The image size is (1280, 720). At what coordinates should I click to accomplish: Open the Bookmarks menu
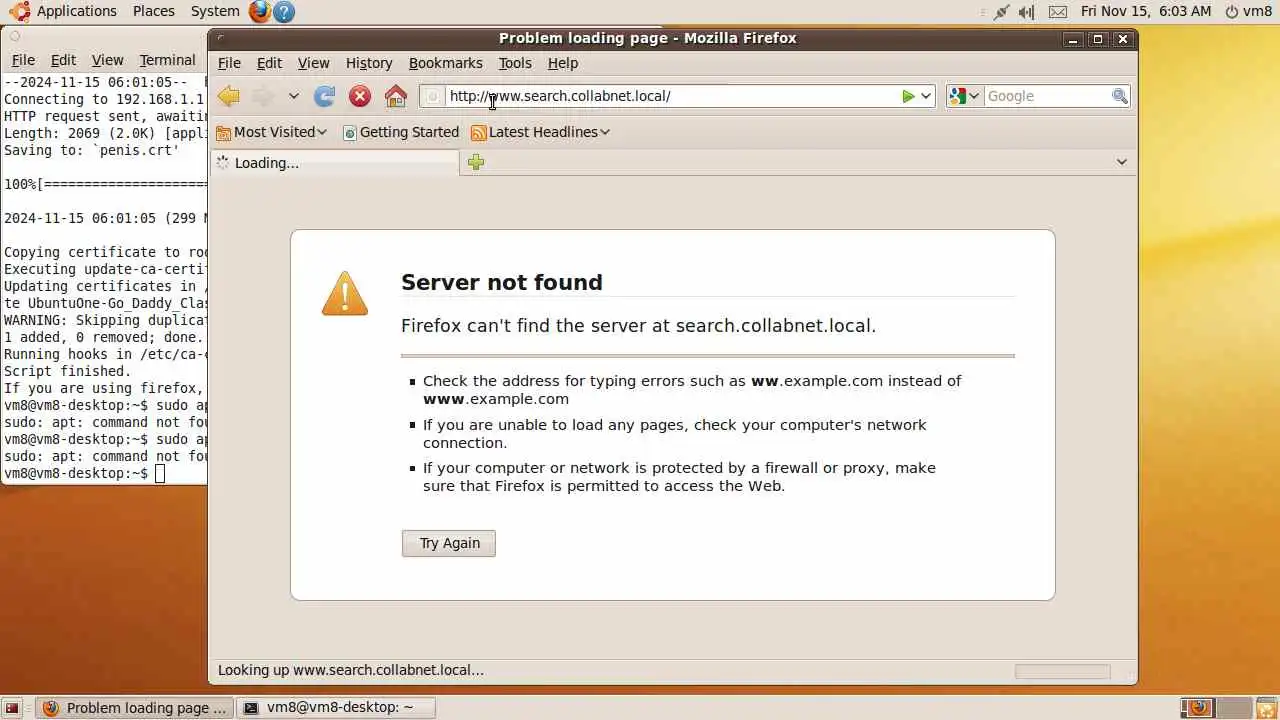(445, 63)
